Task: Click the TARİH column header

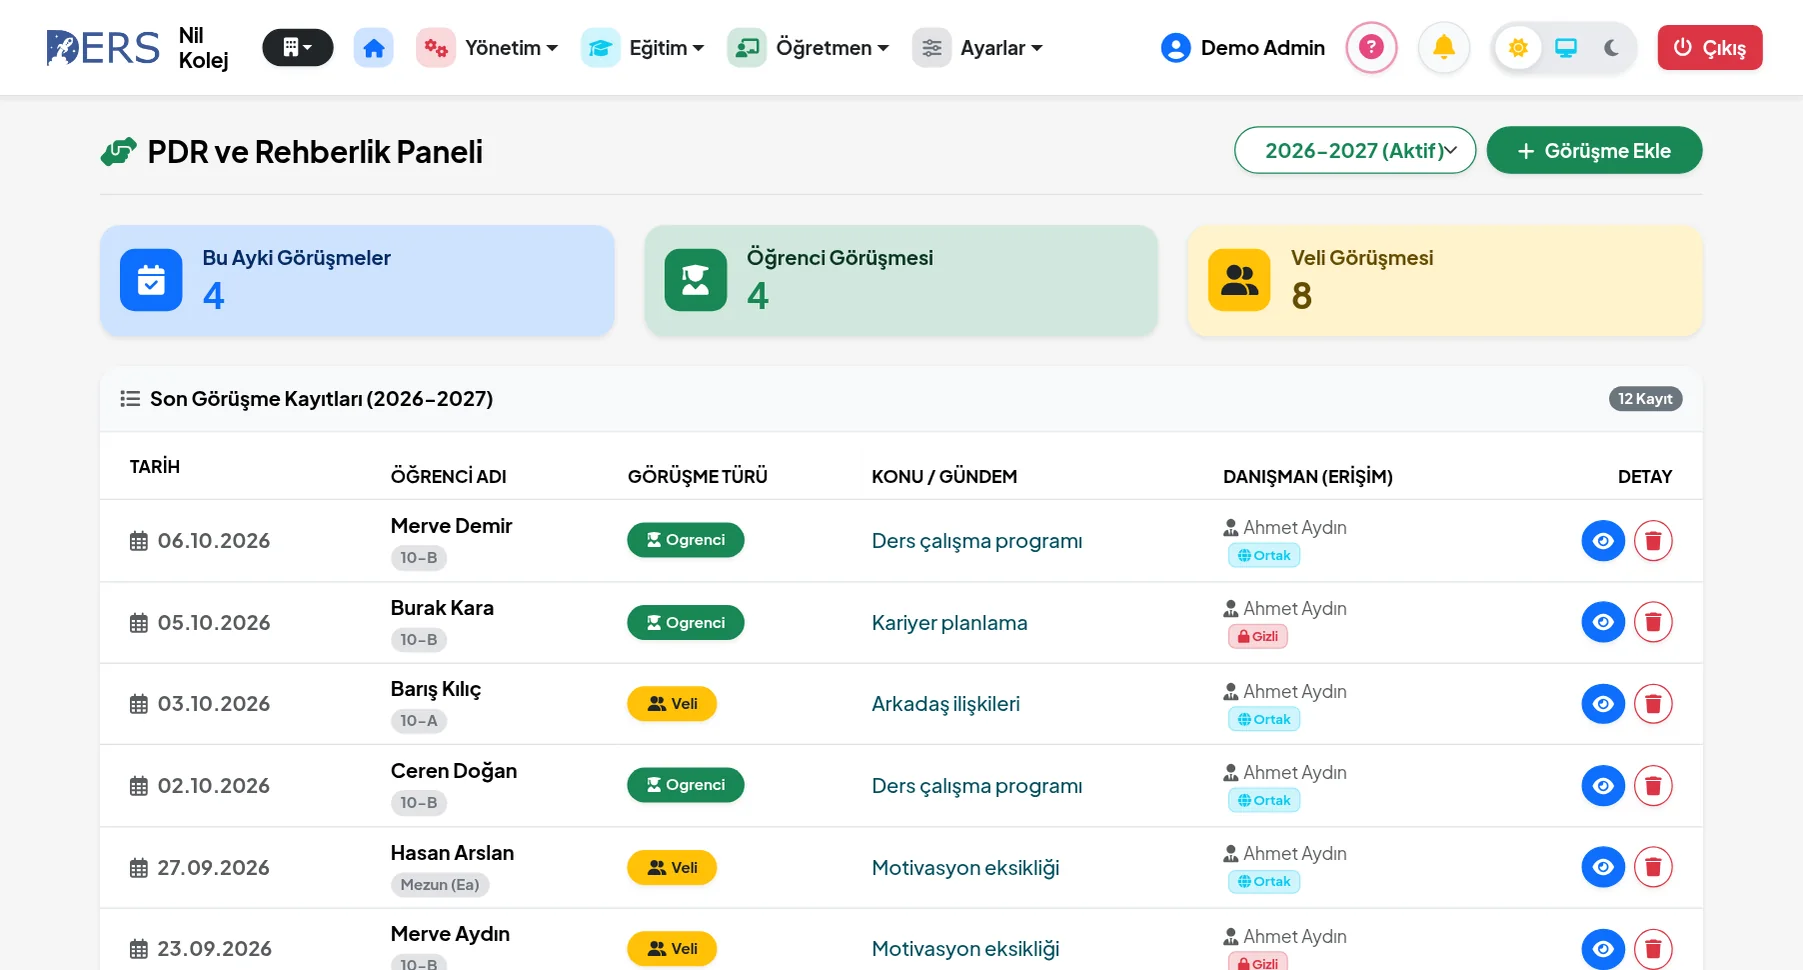Action: click(155, 467)
